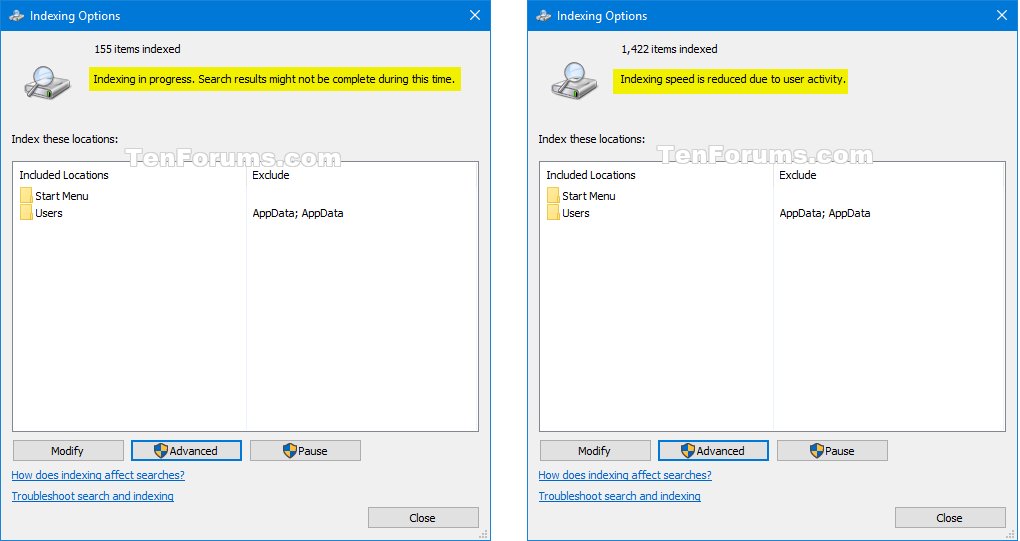Select Users folder icon in left window

(26, 212)
